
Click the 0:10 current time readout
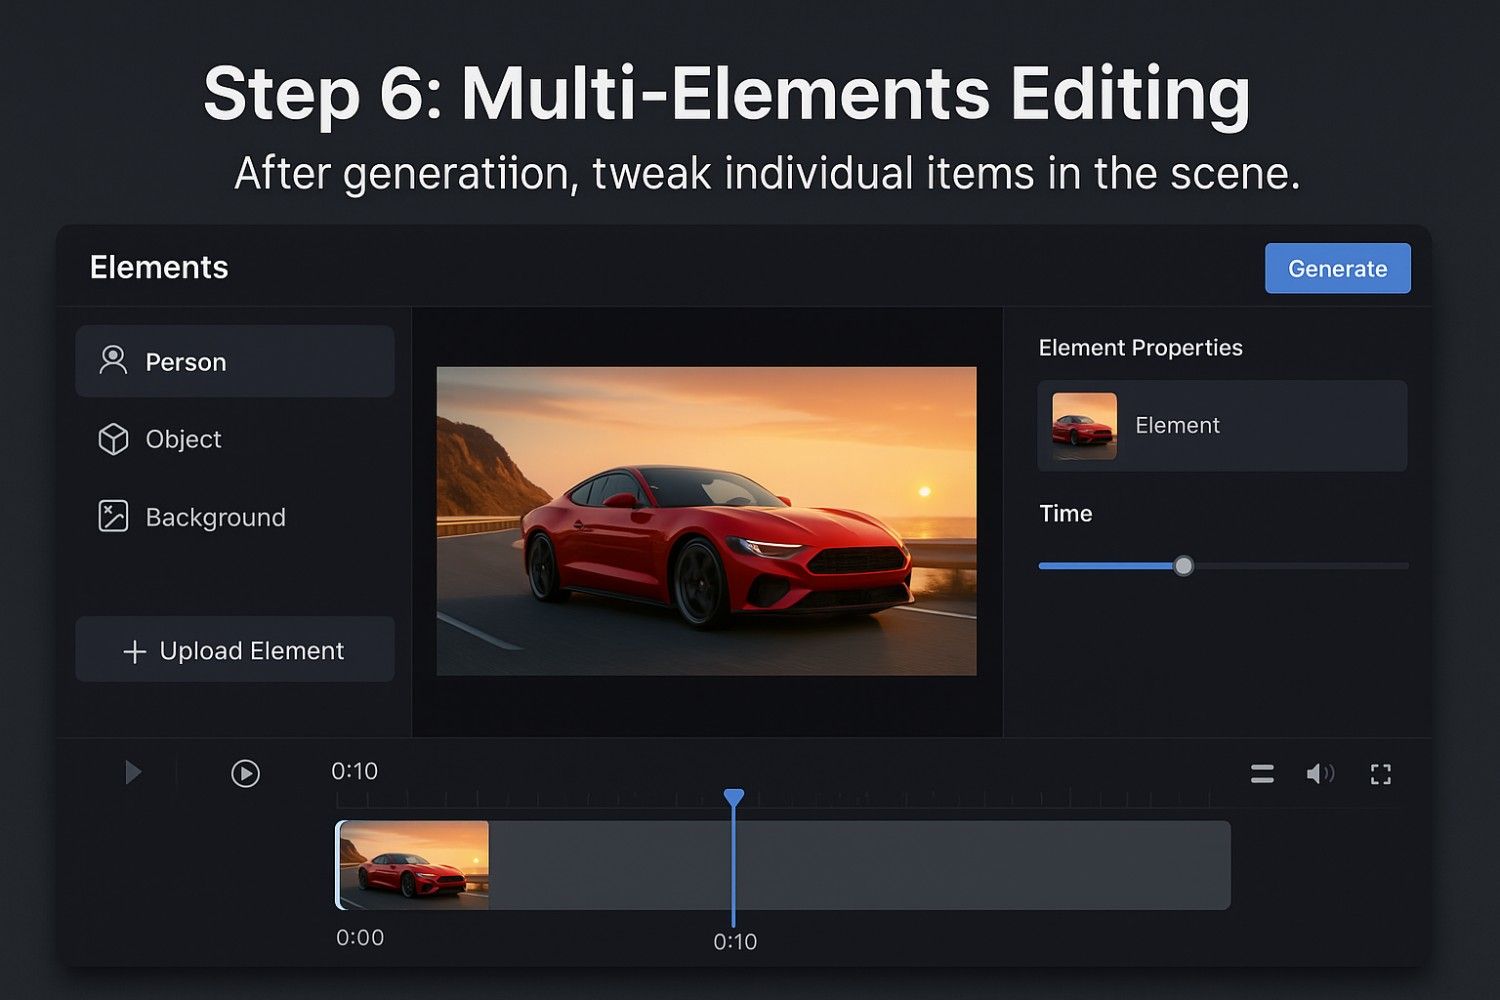pos(355,771)
